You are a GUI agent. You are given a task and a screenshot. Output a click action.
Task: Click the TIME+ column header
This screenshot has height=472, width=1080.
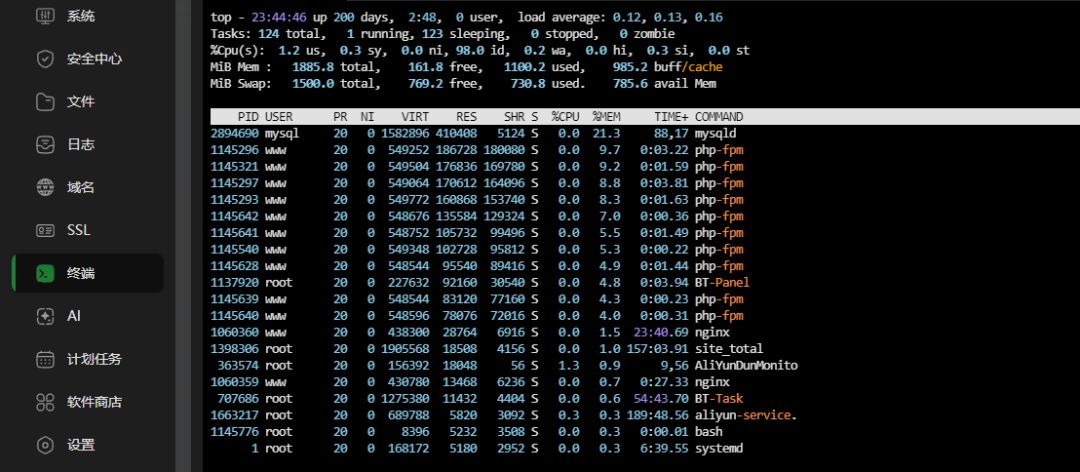pyautogui.click(x=672, y=117)
